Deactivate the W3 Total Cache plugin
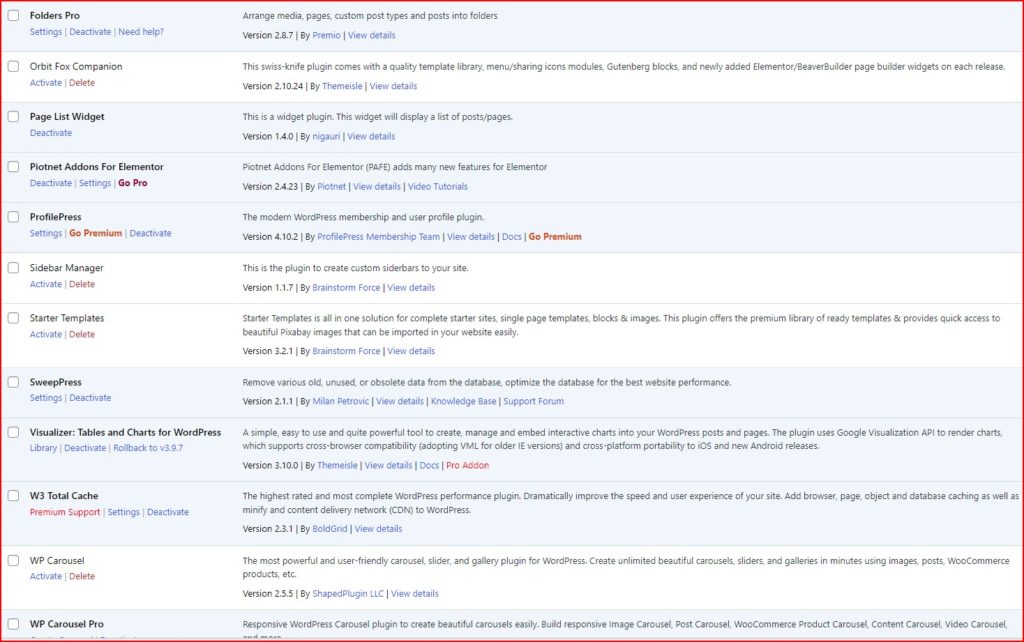Image resolution: width=1024 pixels, height=642 pixels. click(x=168, y=512)
